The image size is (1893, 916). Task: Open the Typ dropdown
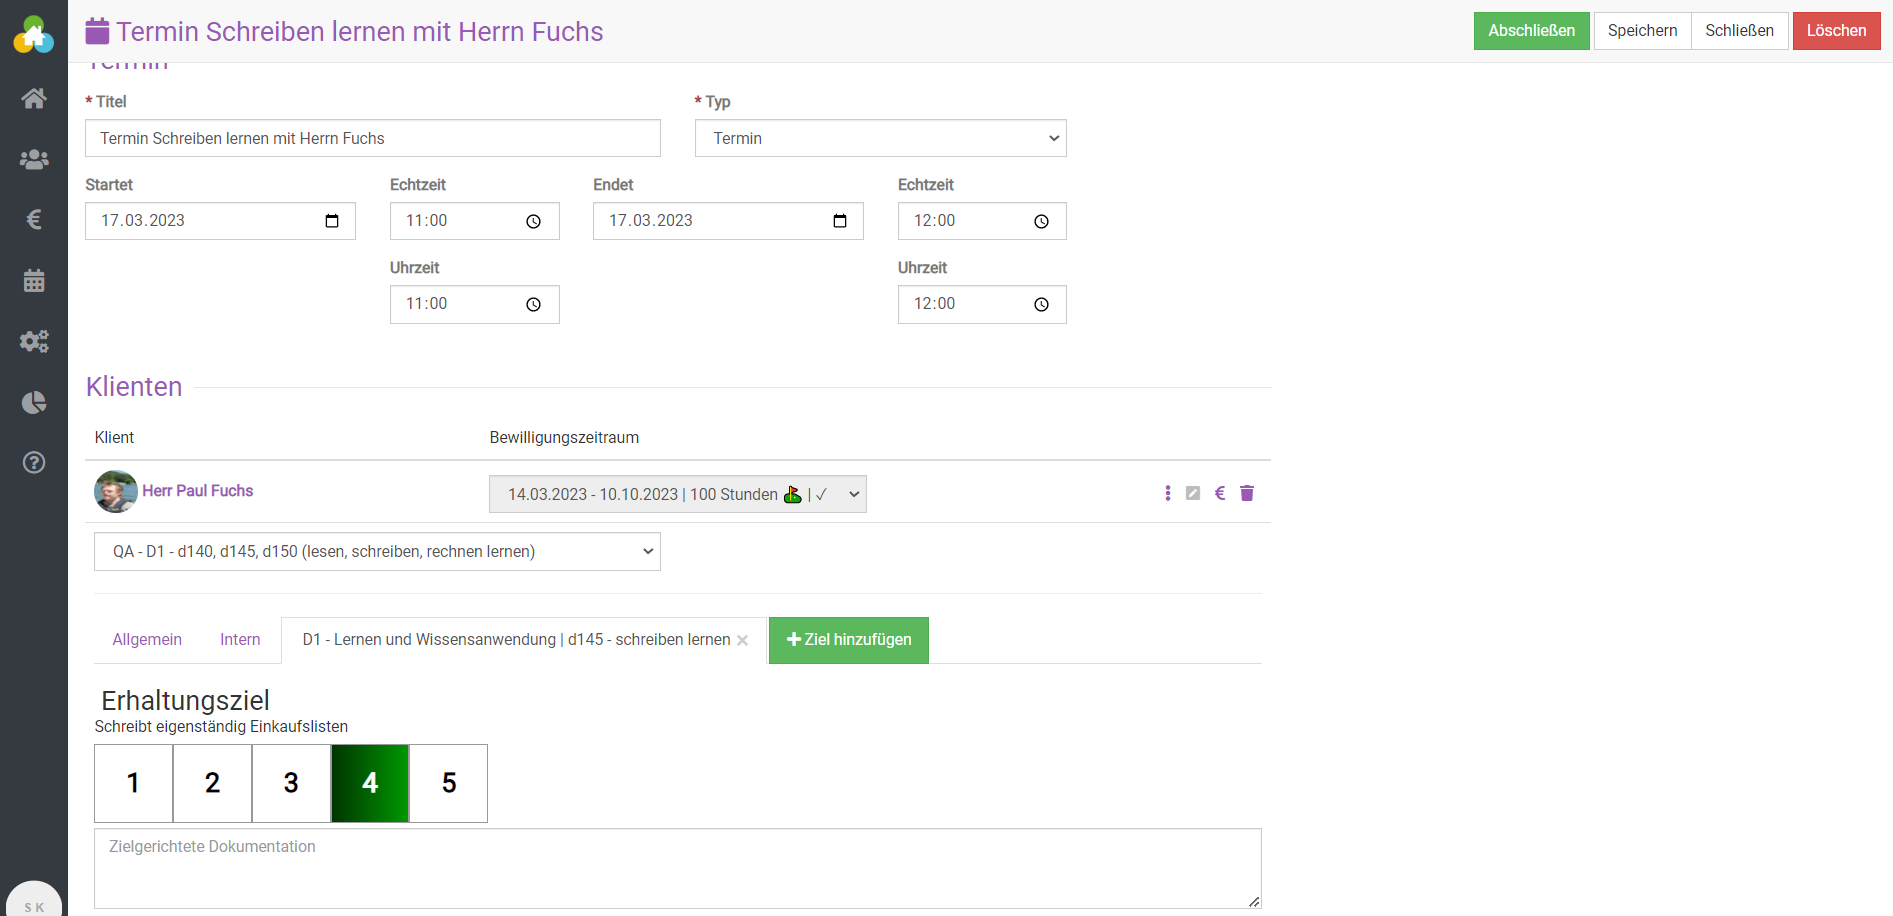pos(880,138)
